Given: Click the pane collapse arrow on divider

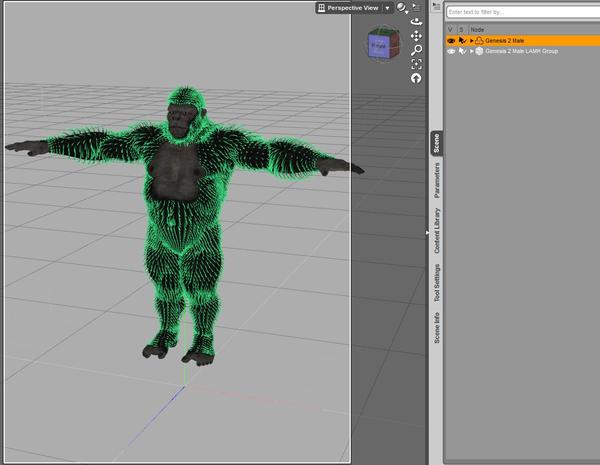Looking at the screenshot, I should point(427,232).
